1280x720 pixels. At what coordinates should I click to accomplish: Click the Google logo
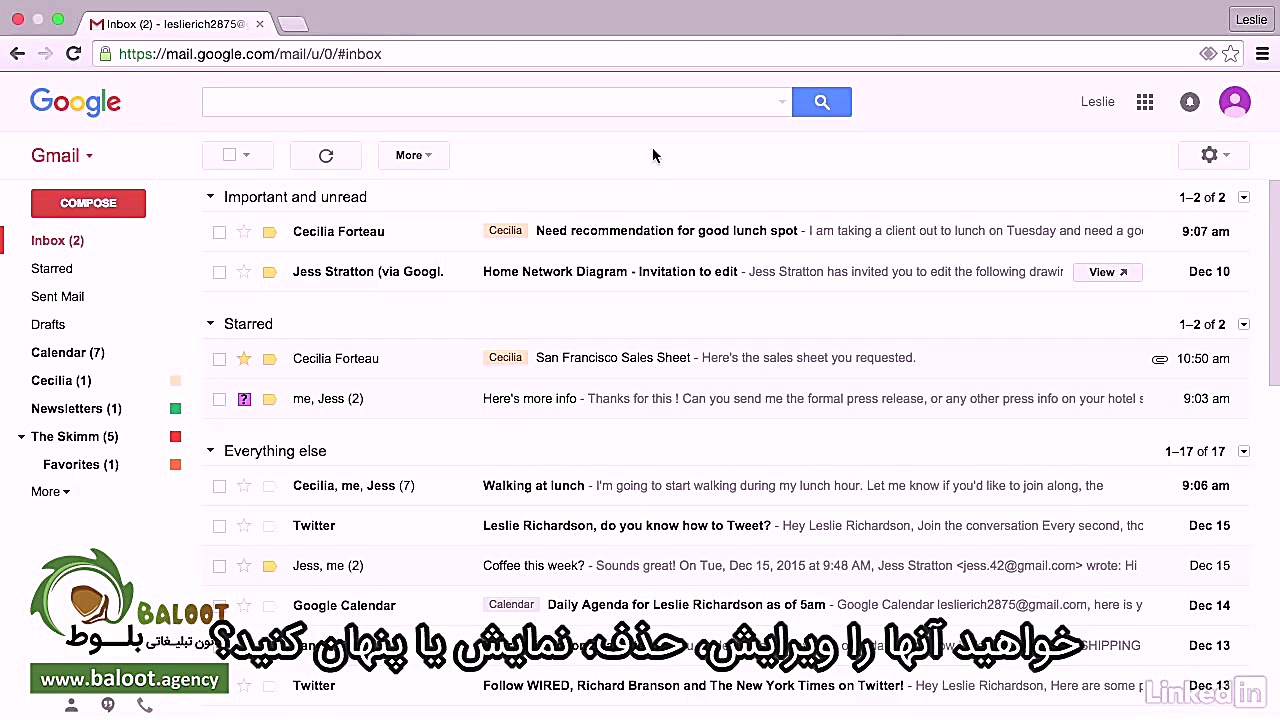(75, 102)
